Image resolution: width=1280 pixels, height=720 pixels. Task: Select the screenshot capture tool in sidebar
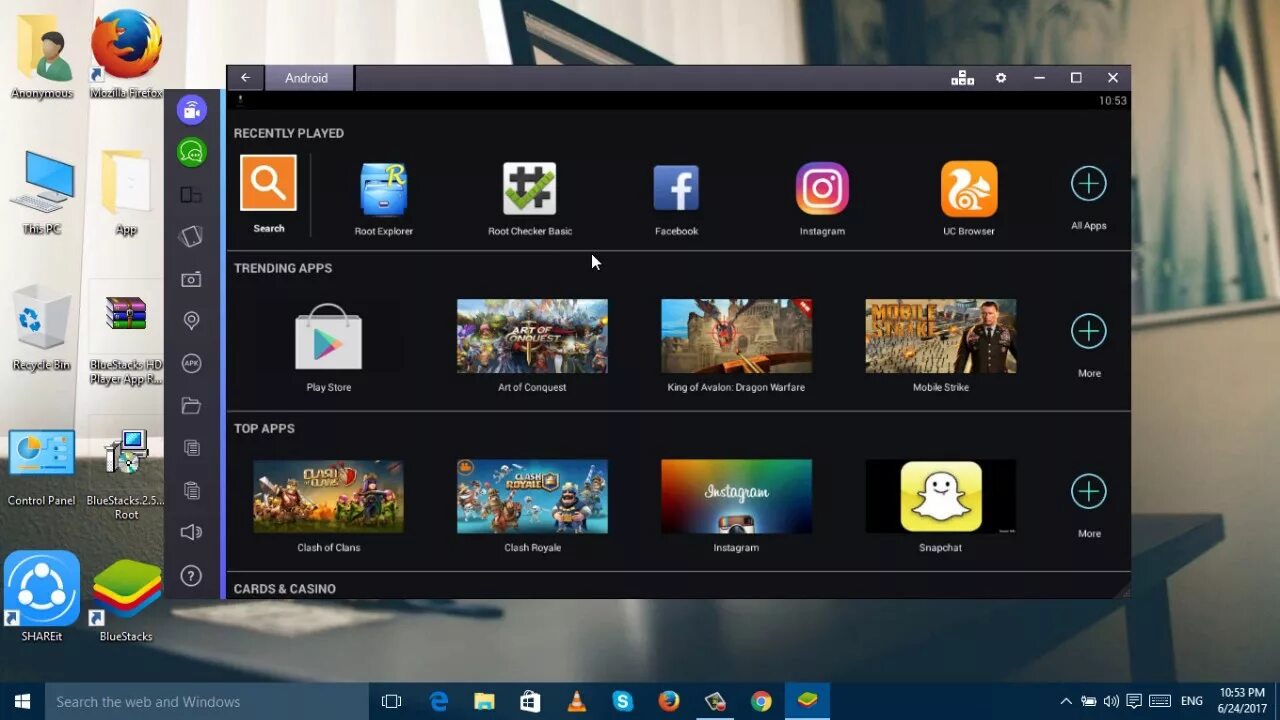[x=191, y=279]
